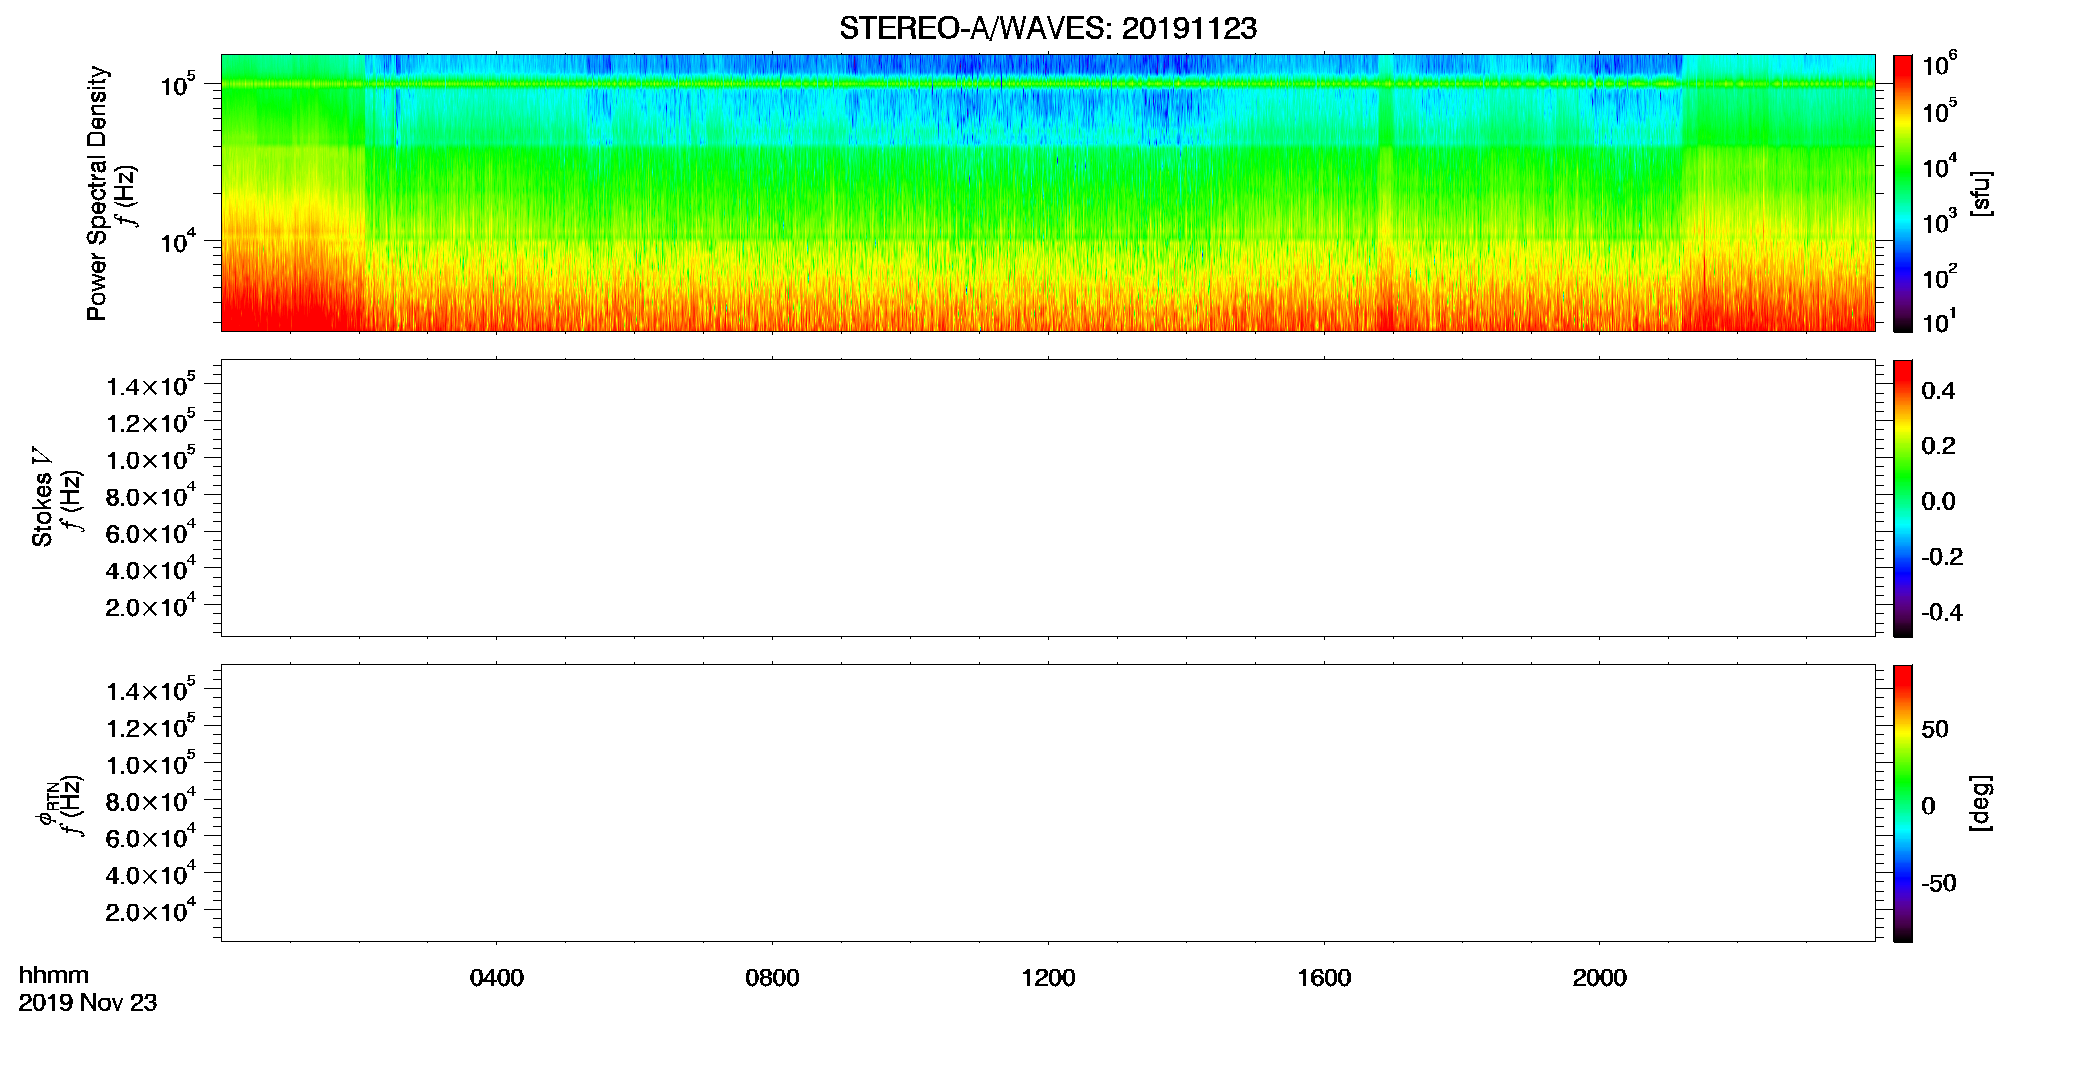Click the Stokes V axis title
This screenshot has width=2096, height=1080.
(42, 498)
